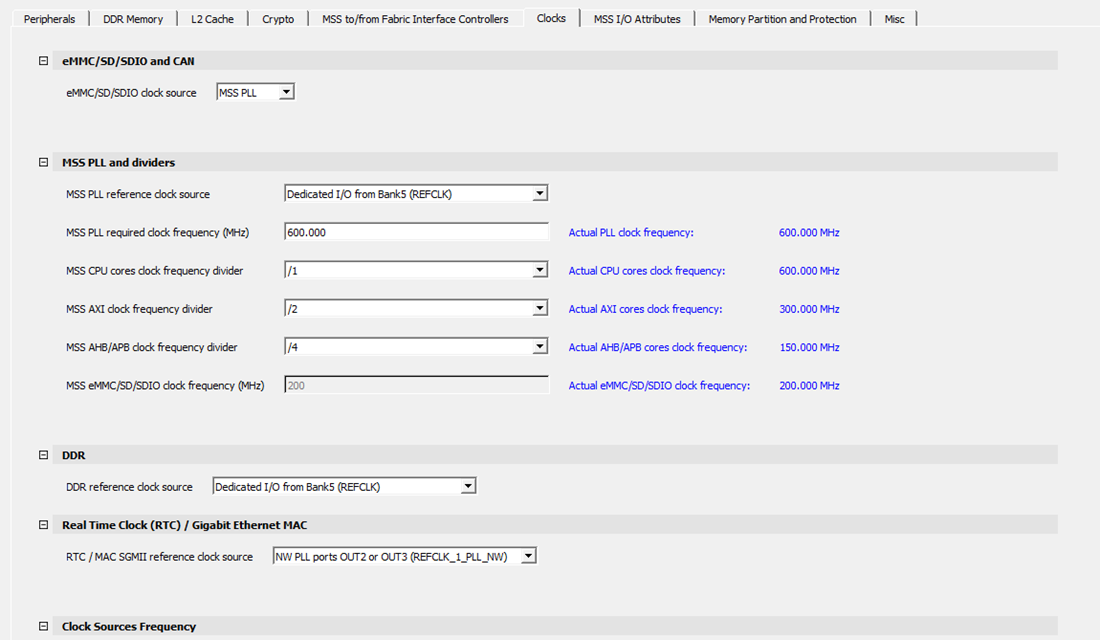
Task: Open MSS to/from Fabric Interface Controllers tab
Action: [415, 19]
